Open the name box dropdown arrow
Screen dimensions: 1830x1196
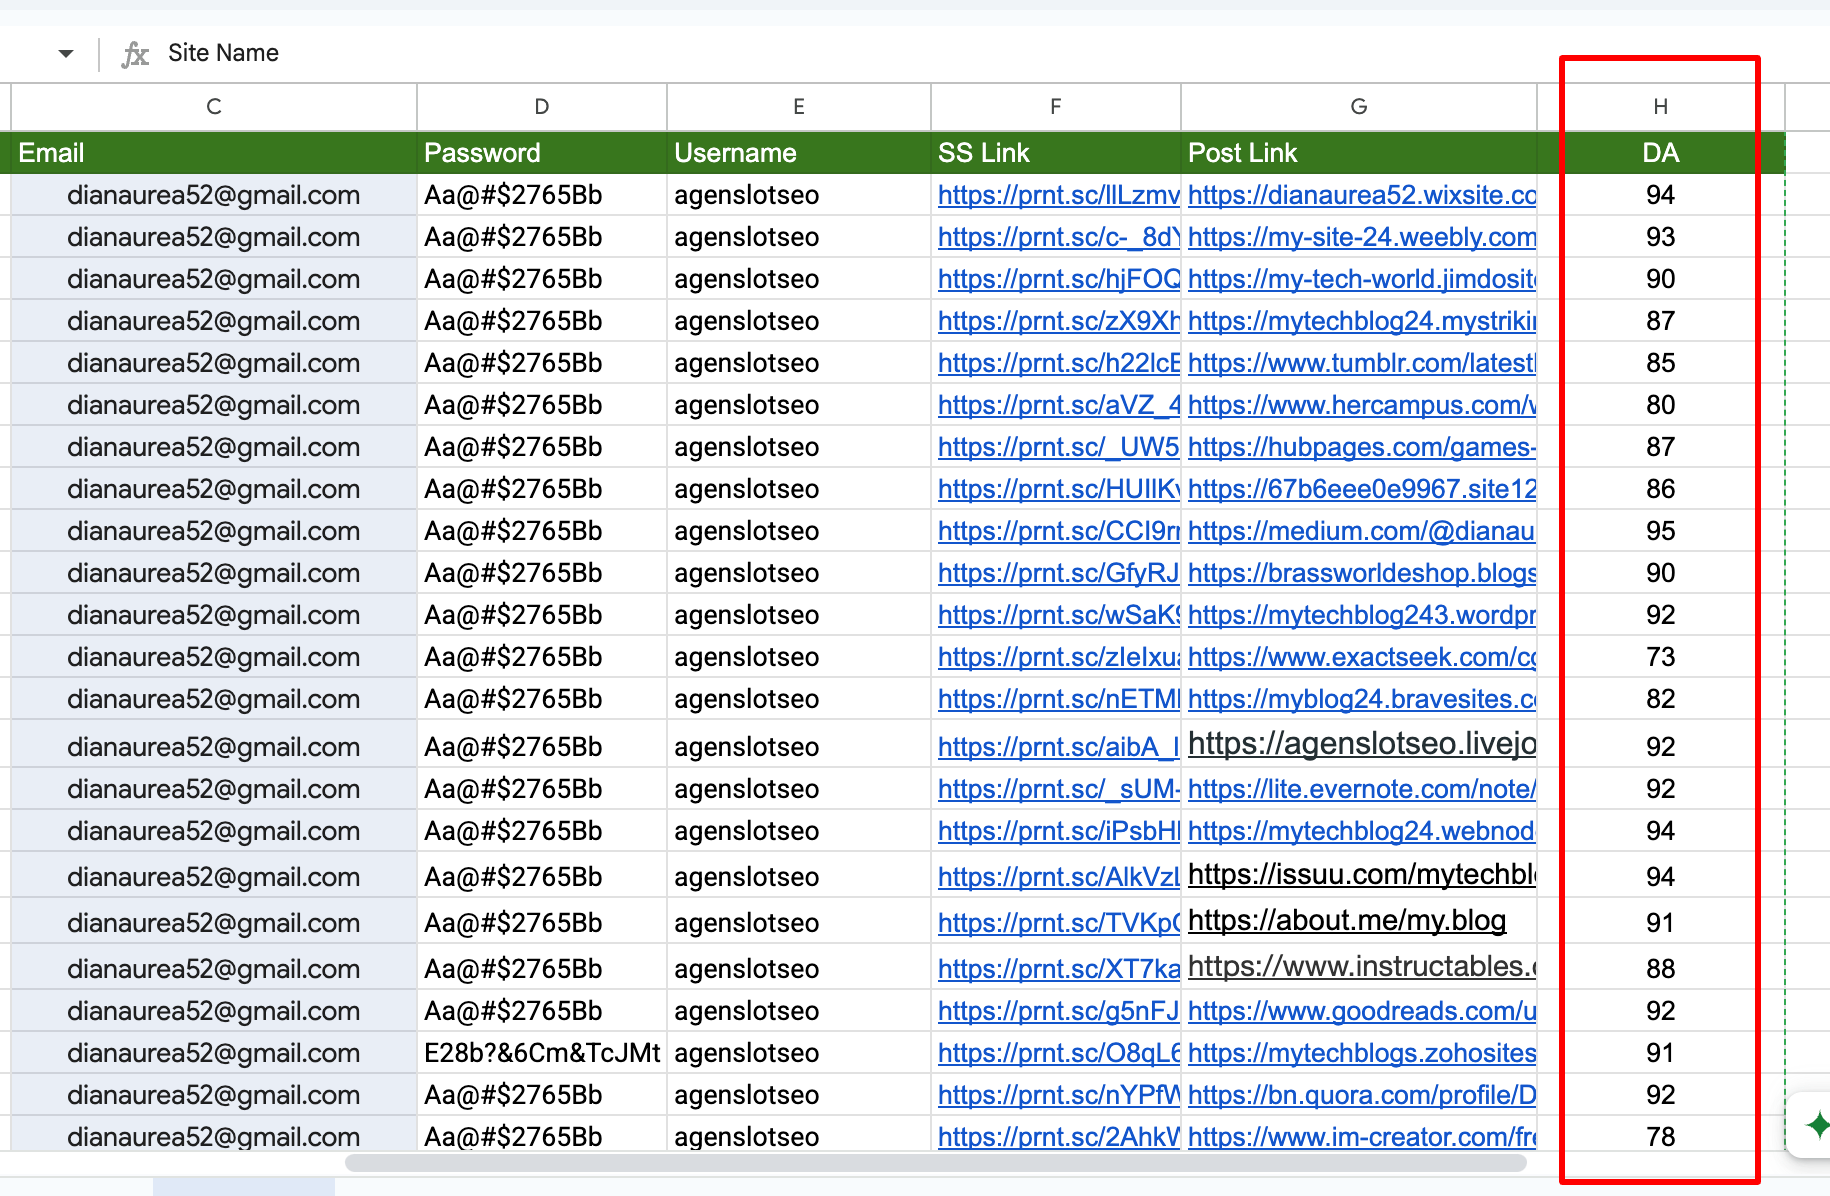(66, 54)
